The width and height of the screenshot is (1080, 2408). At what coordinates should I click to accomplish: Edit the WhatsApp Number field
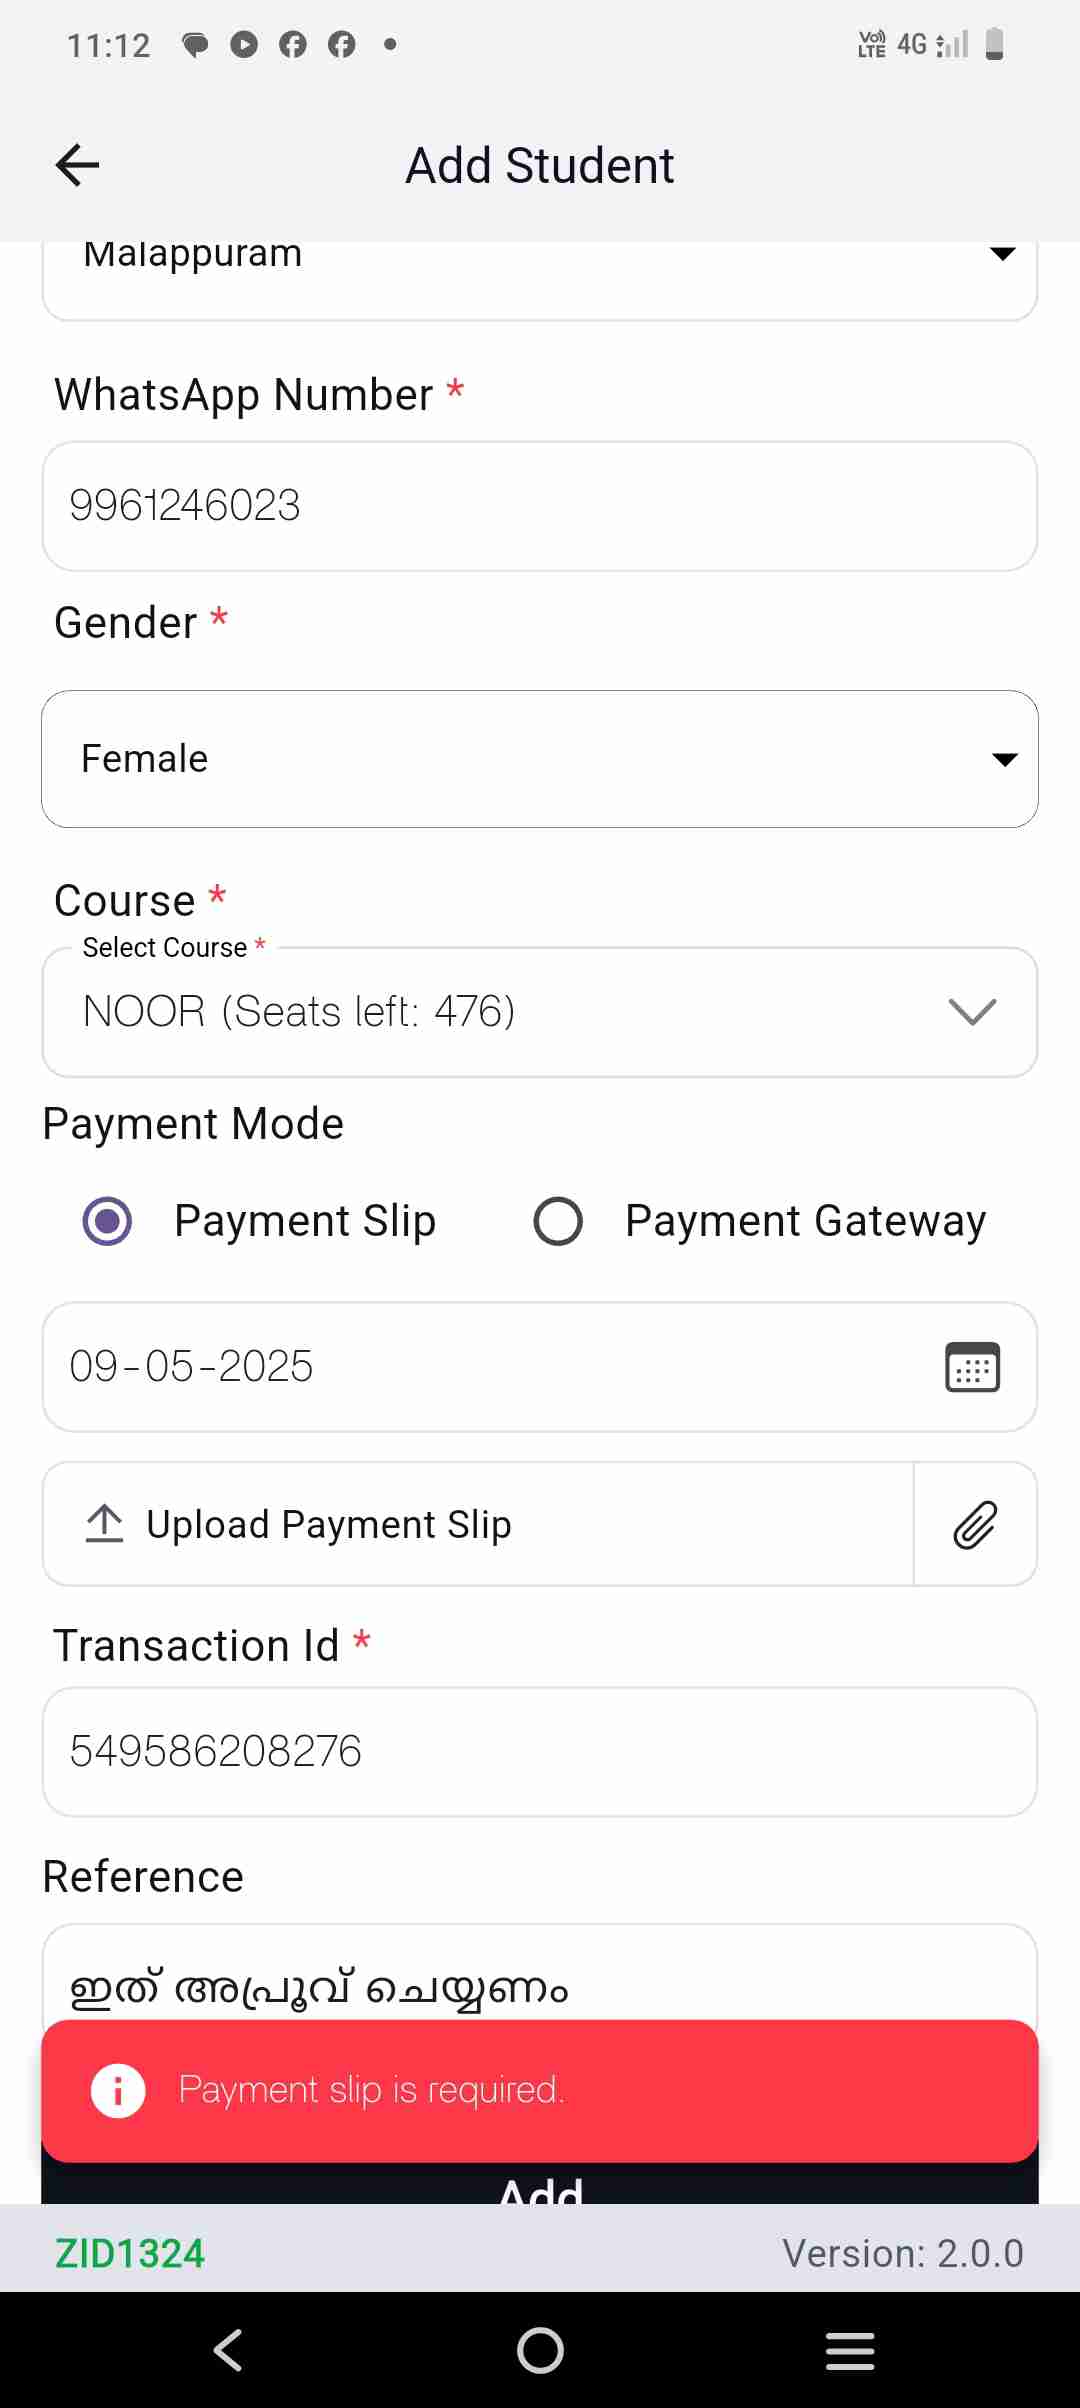pos(540,506)
